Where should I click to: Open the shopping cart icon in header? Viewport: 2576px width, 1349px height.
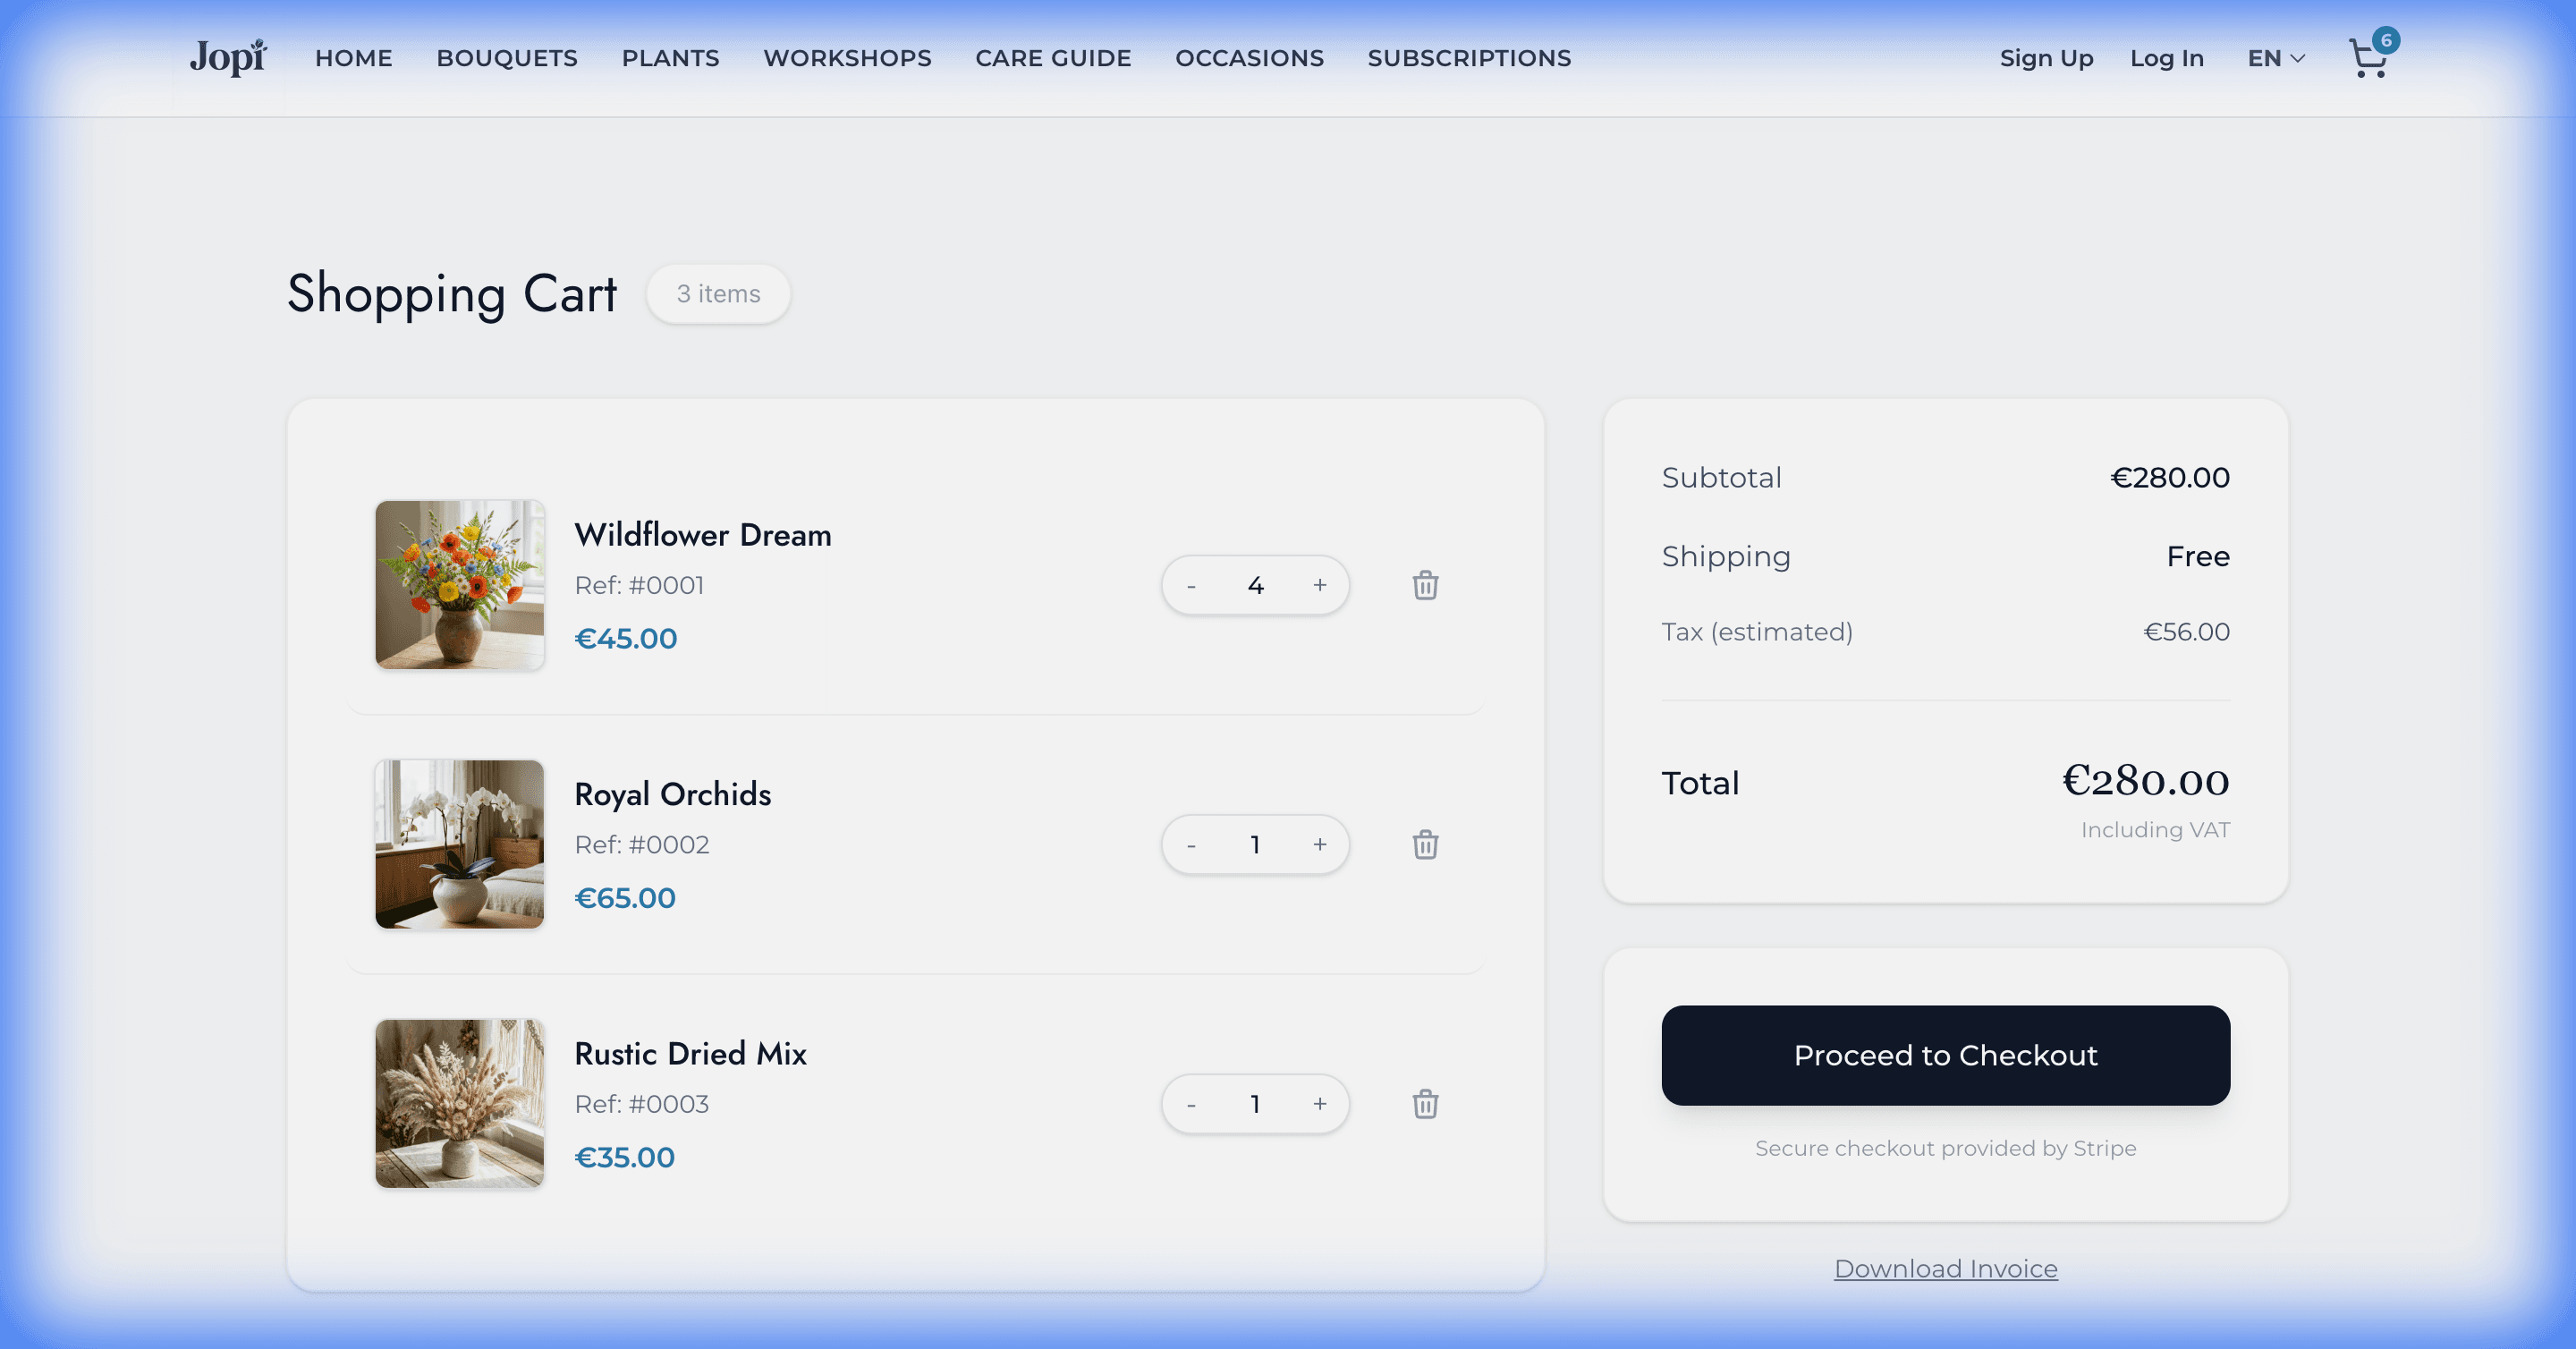coord(2368,59)
